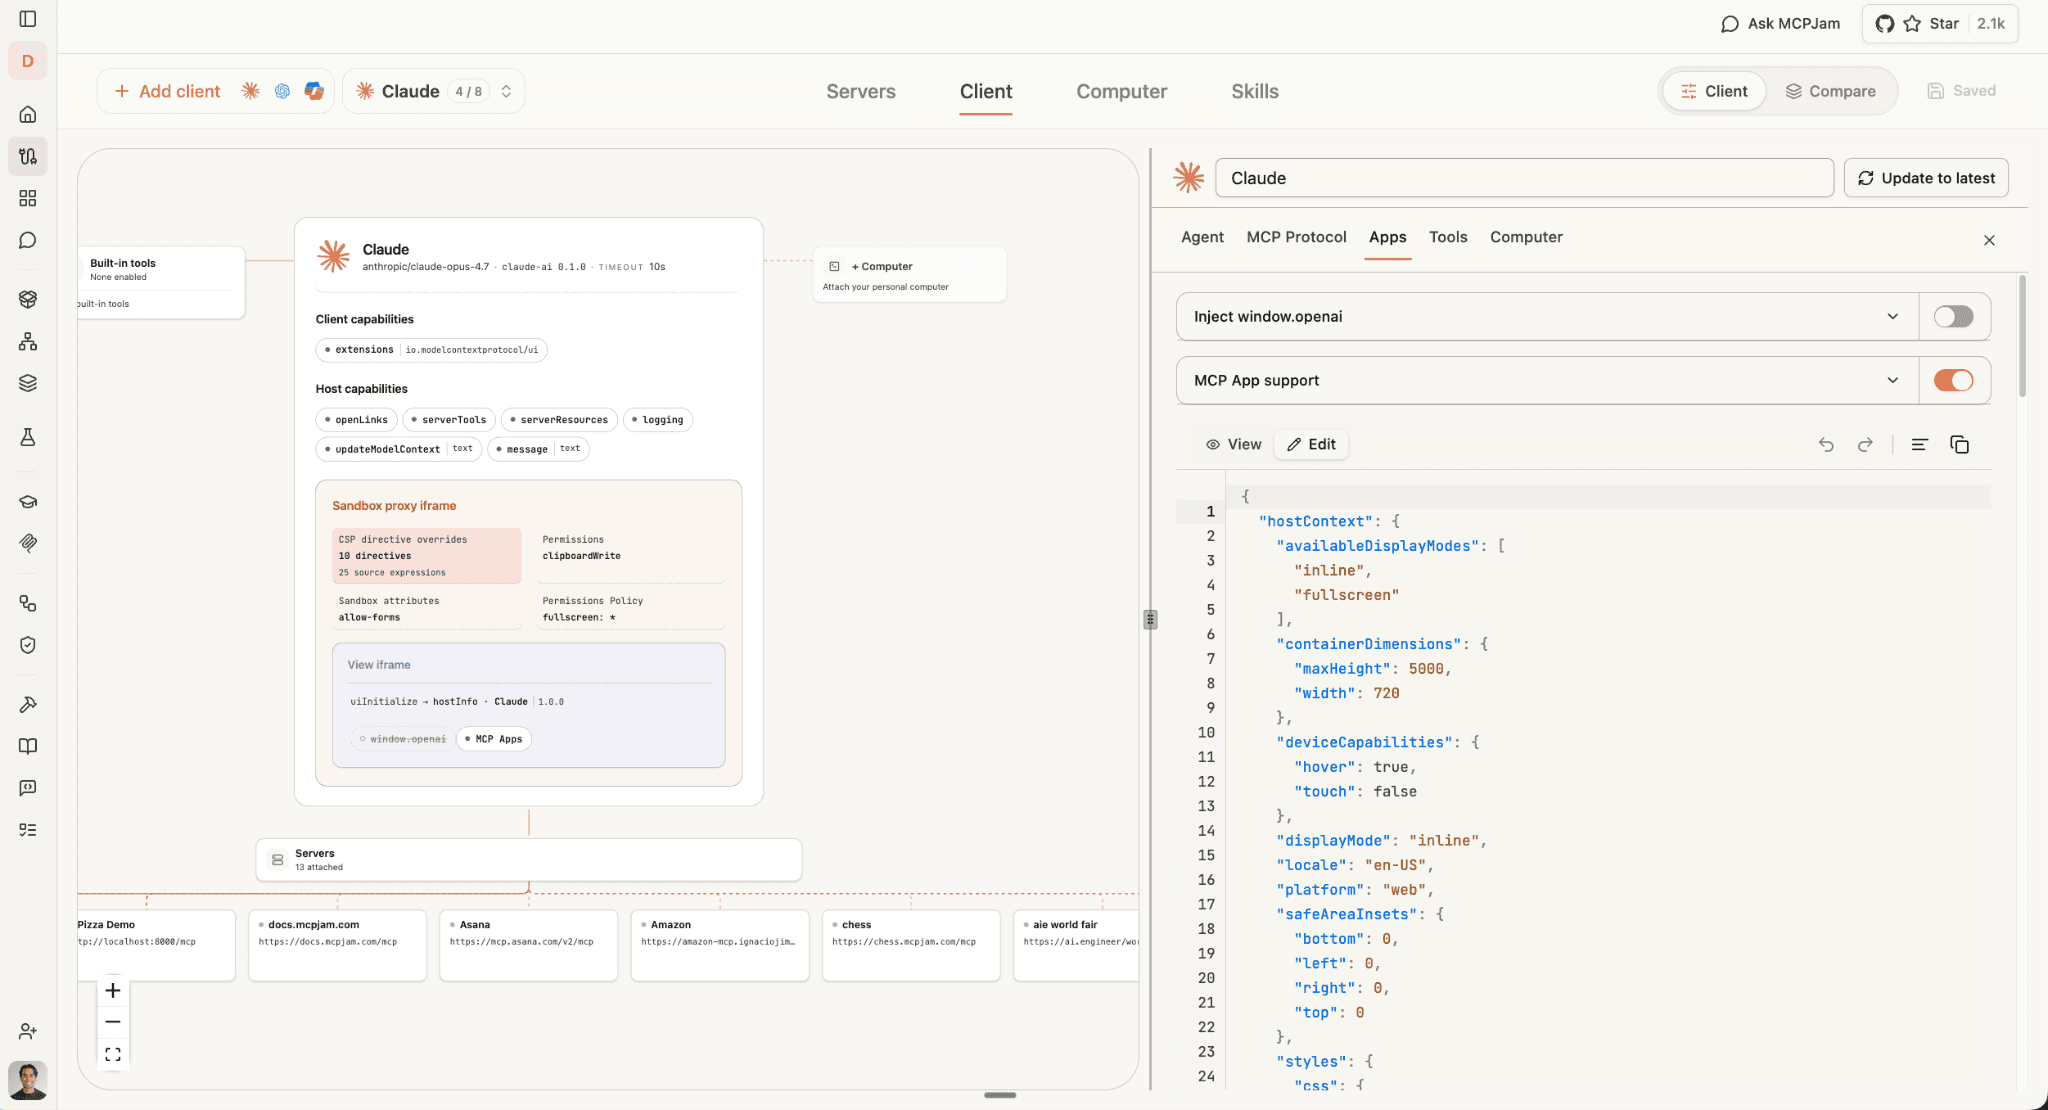Open the four-squares grid sidebar icon
The height and width of the screenshot is (1110, 2048).
[28, 198]
